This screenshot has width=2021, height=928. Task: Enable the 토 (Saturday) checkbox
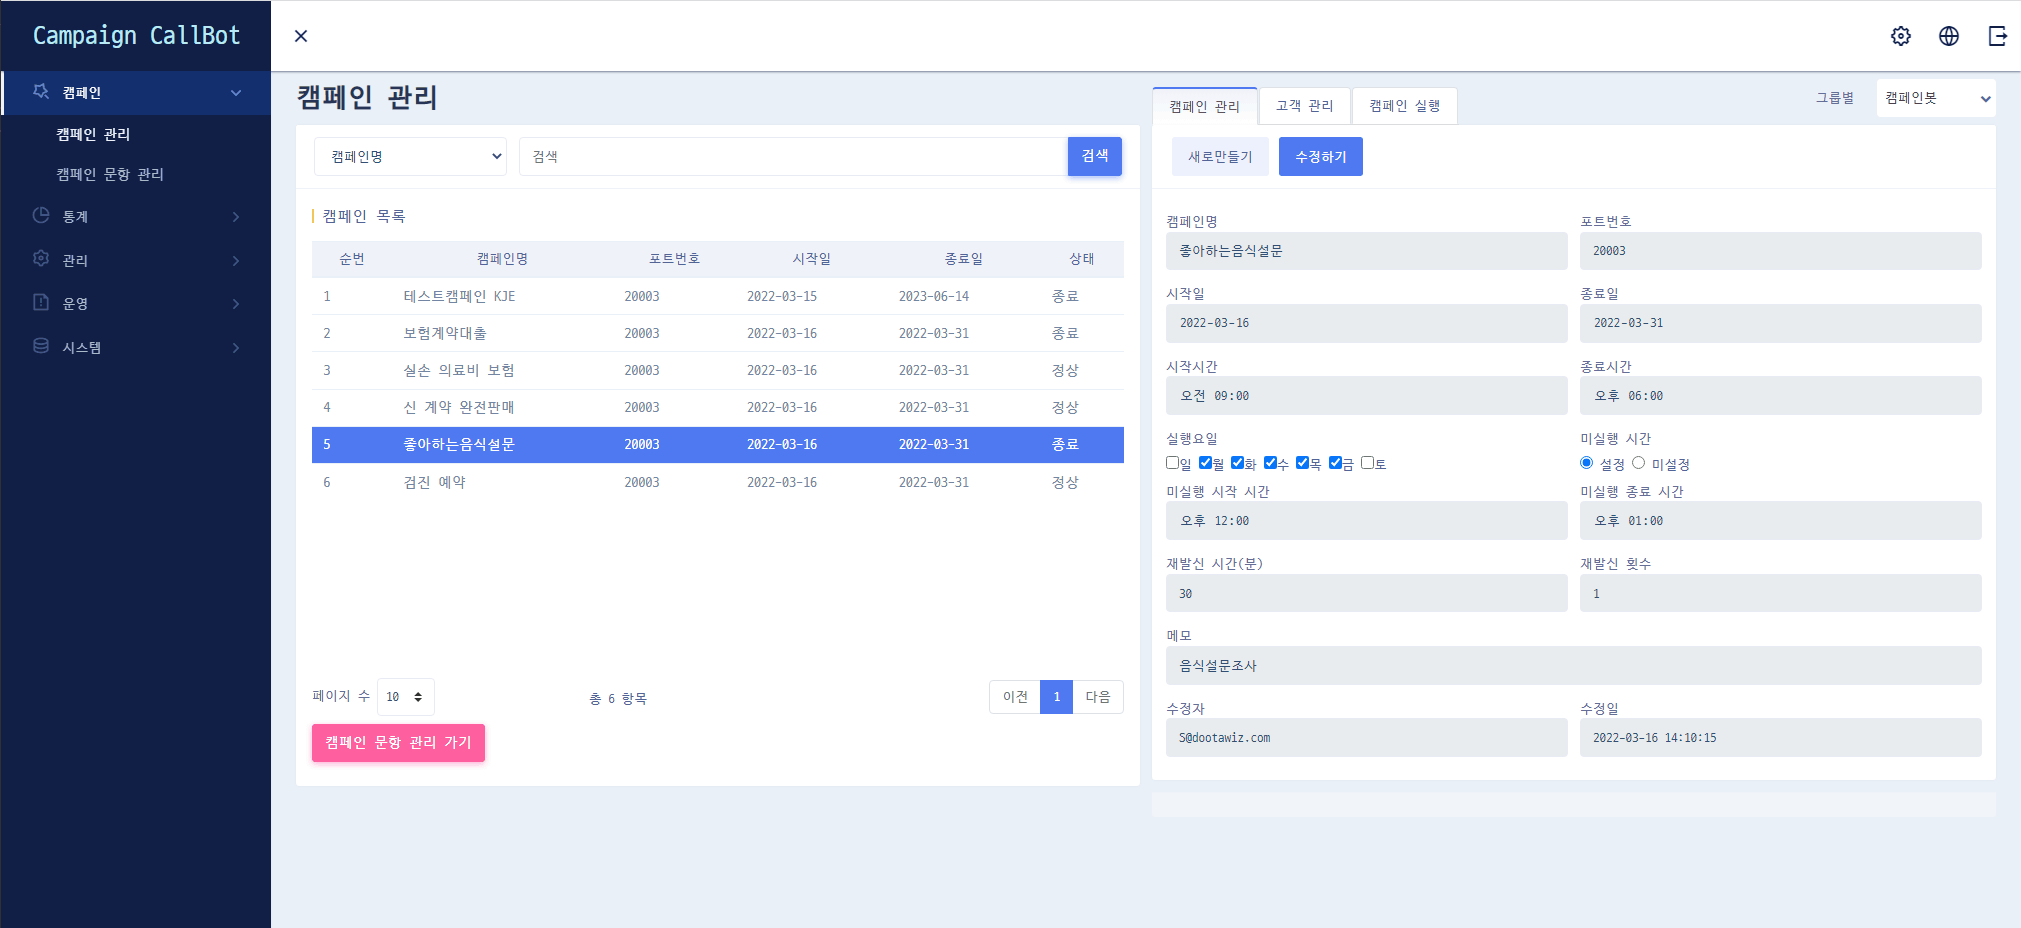click(x=1367, y=463)
